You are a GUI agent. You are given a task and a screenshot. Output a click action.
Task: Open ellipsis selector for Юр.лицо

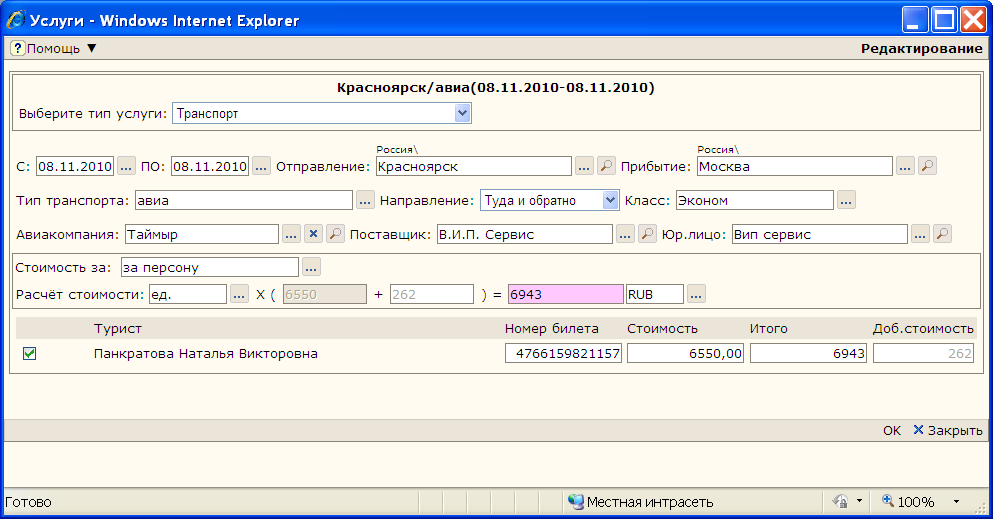920,234
